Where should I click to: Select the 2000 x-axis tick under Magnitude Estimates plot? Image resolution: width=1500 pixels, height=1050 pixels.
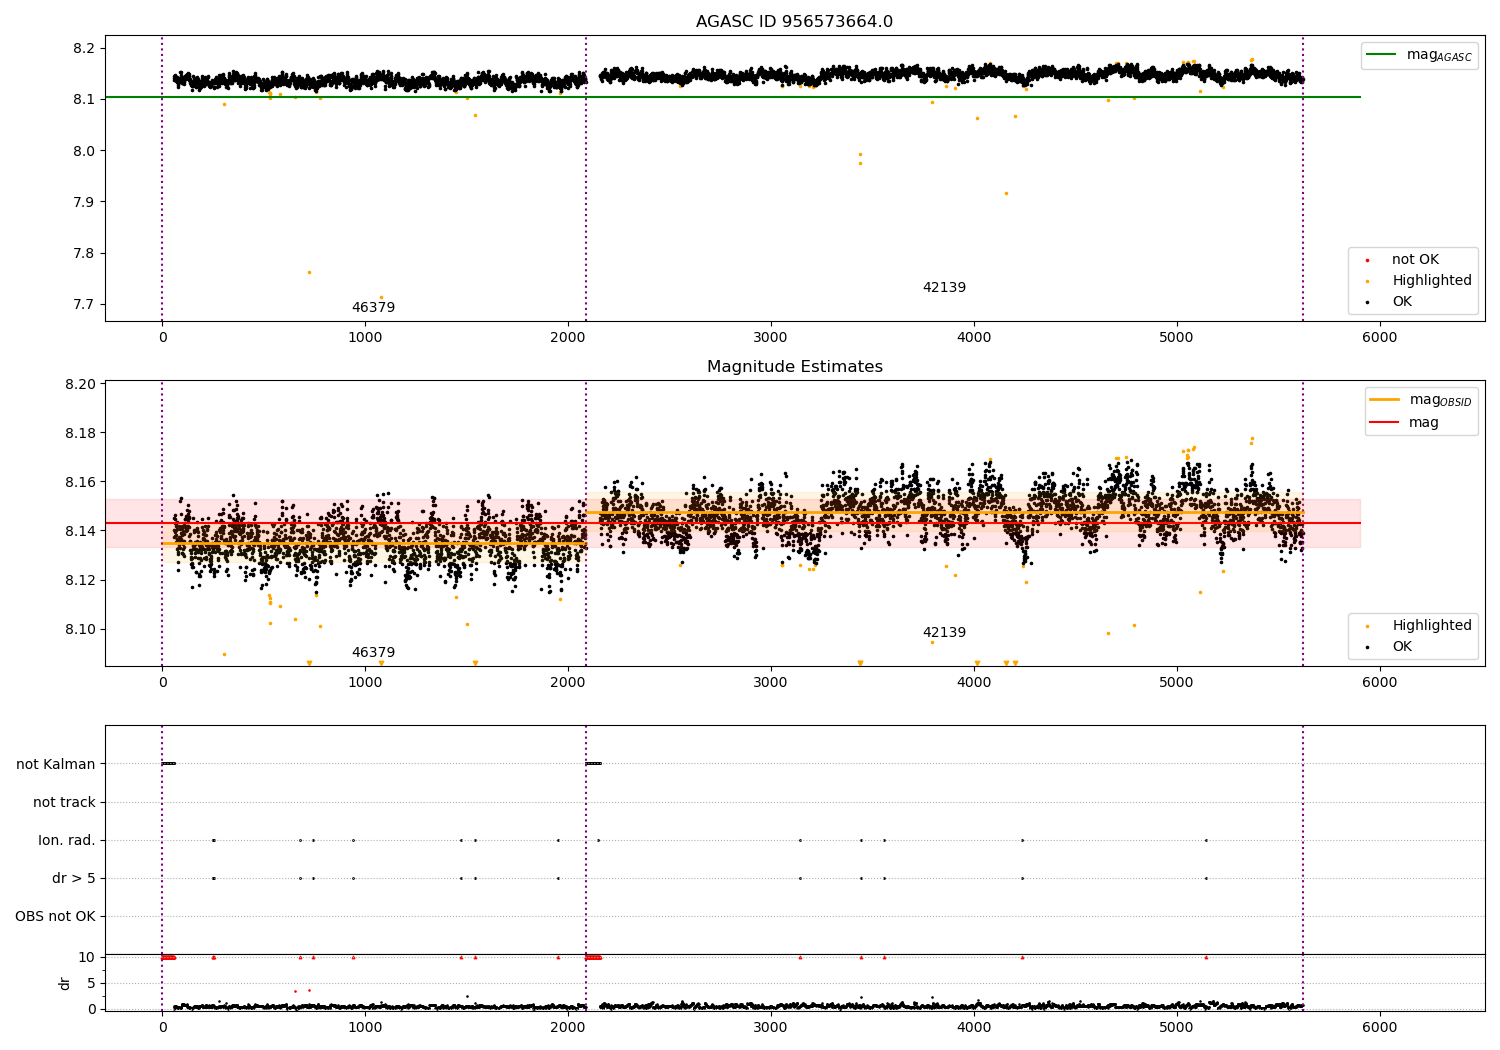pos(568,683)
